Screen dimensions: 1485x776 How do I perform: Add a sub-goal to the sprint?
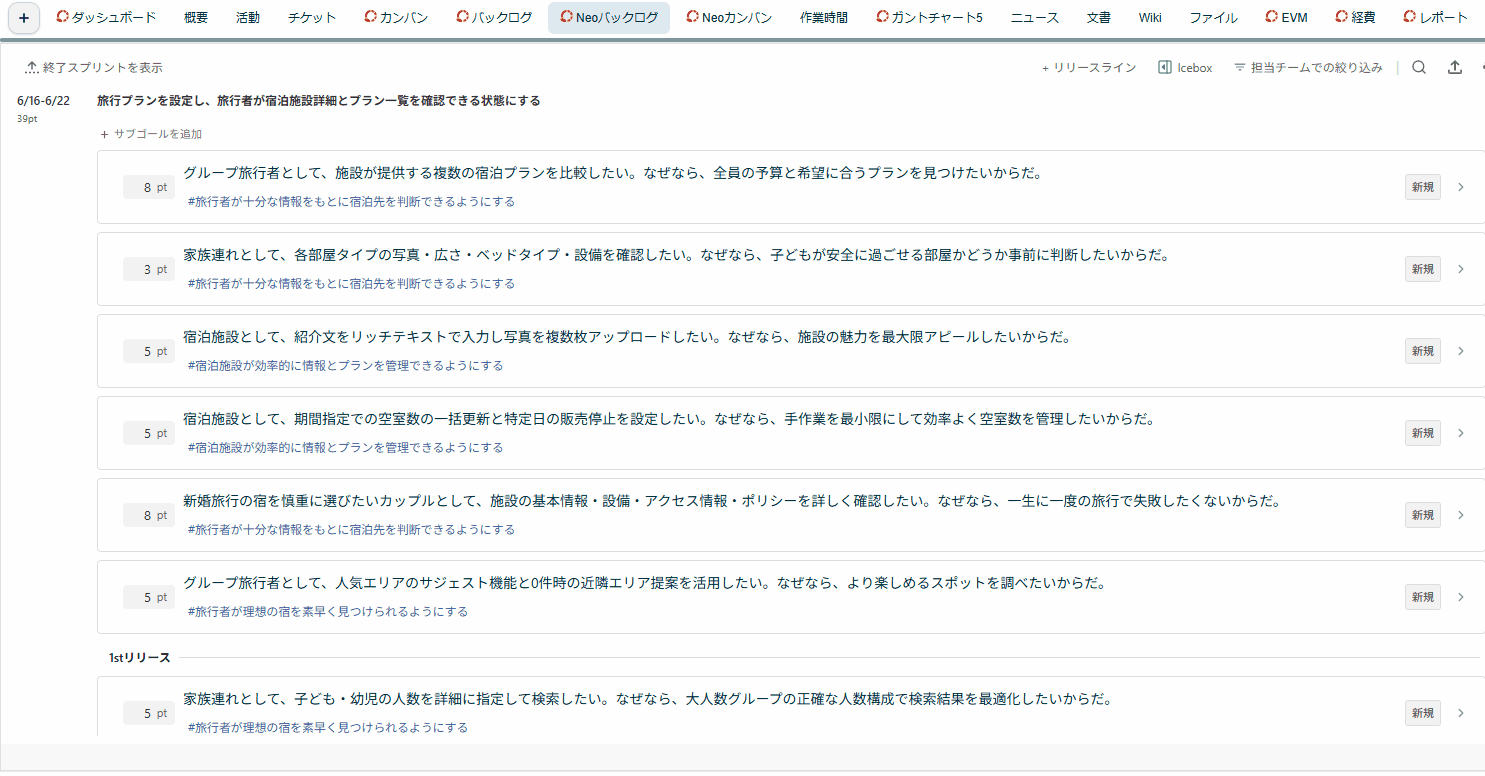[151, 134]
